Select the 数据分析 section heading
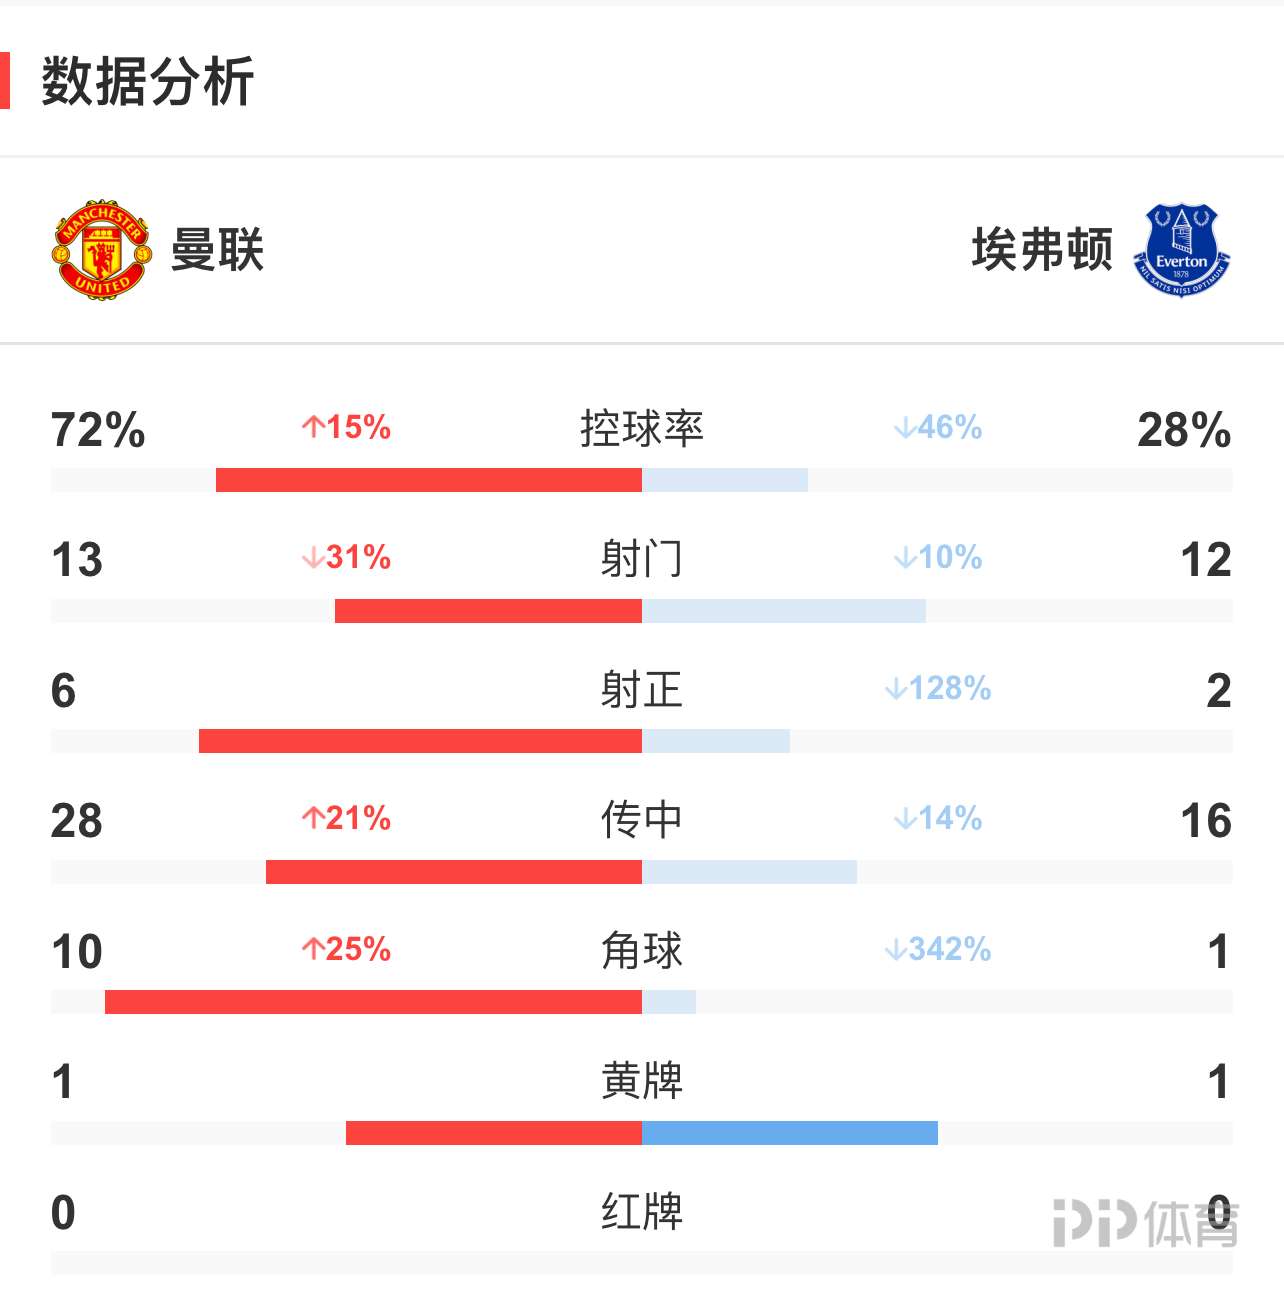This screenshot has height=1292, width=1284. (147, 82)
